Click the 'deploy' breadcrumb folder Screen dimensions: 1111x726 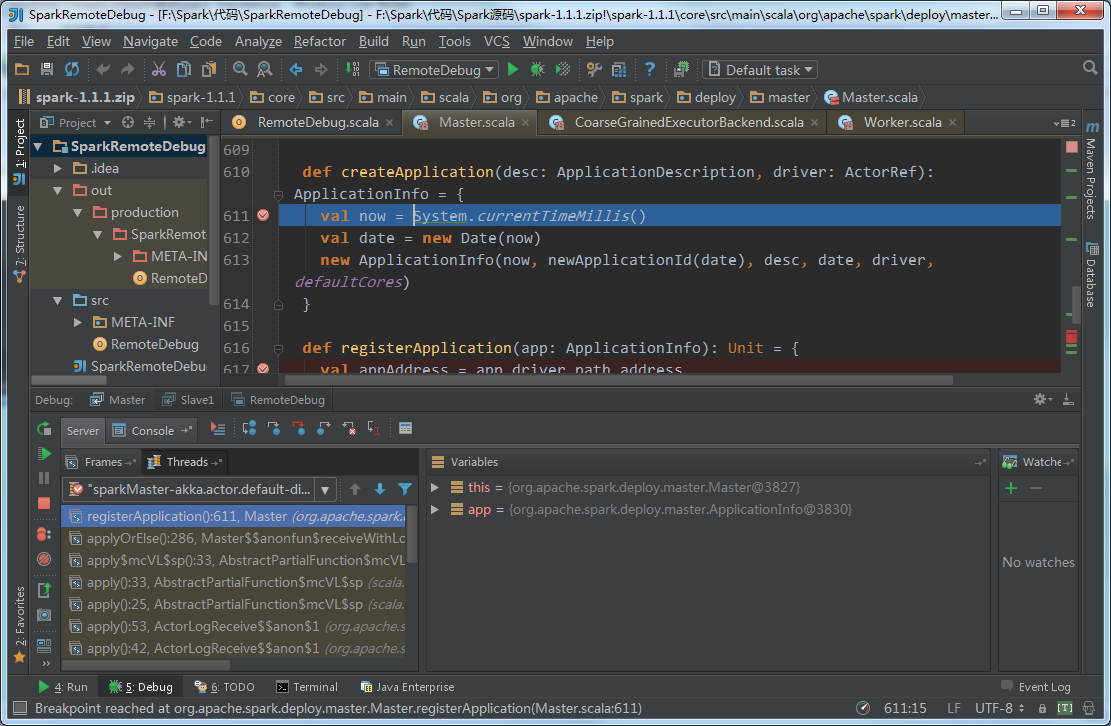pyautogui.click(x=706, y=97)
